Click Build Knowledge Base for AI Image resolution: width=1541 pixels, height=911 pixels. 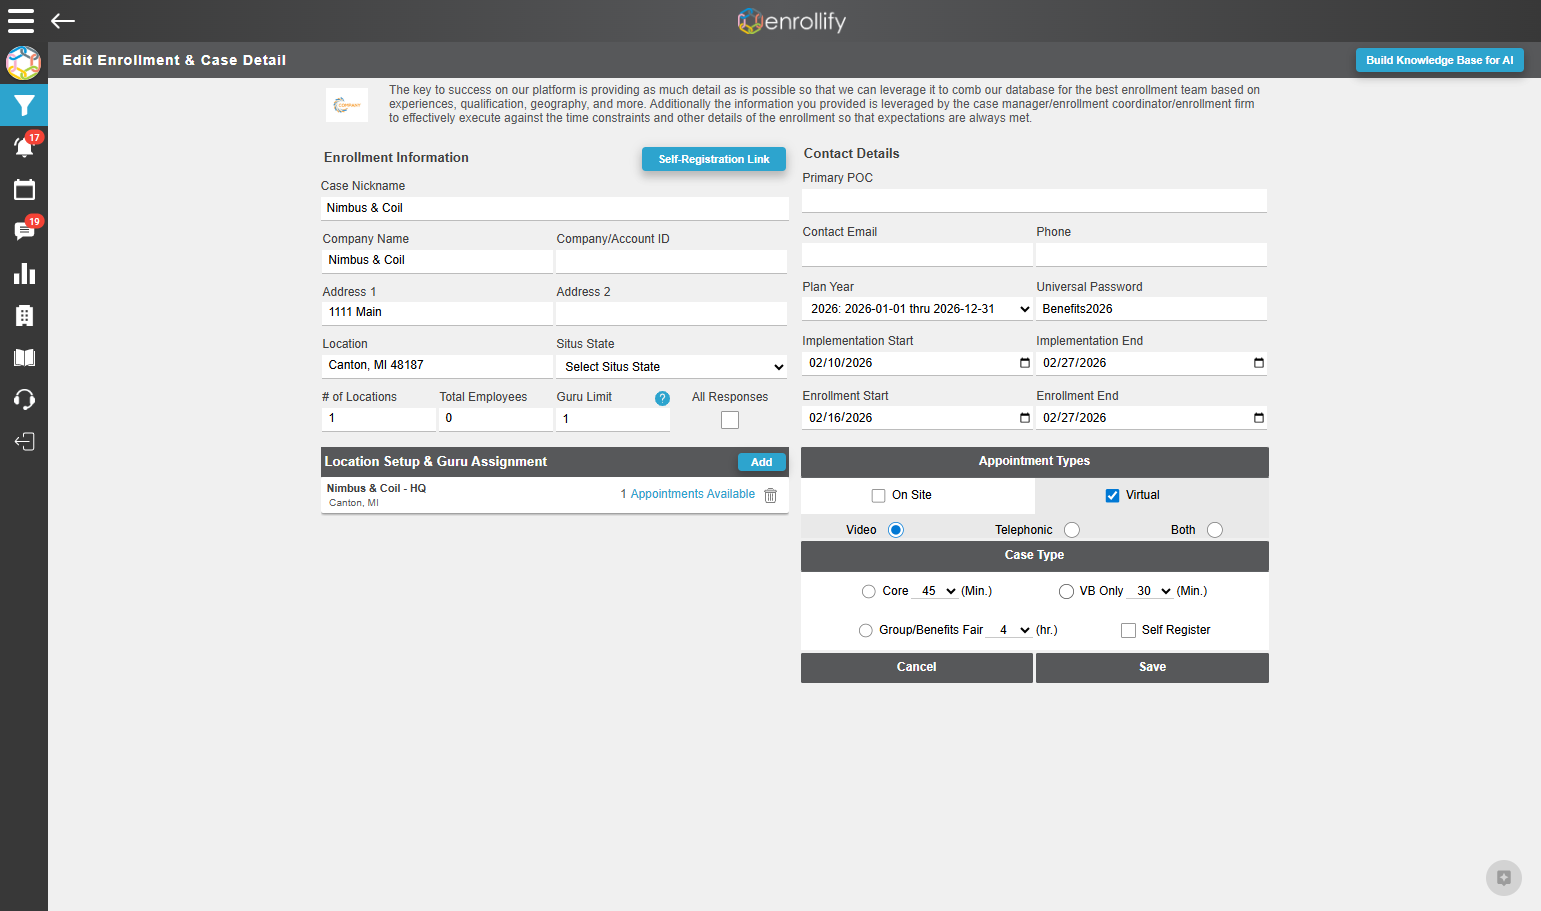point(1440,60)
